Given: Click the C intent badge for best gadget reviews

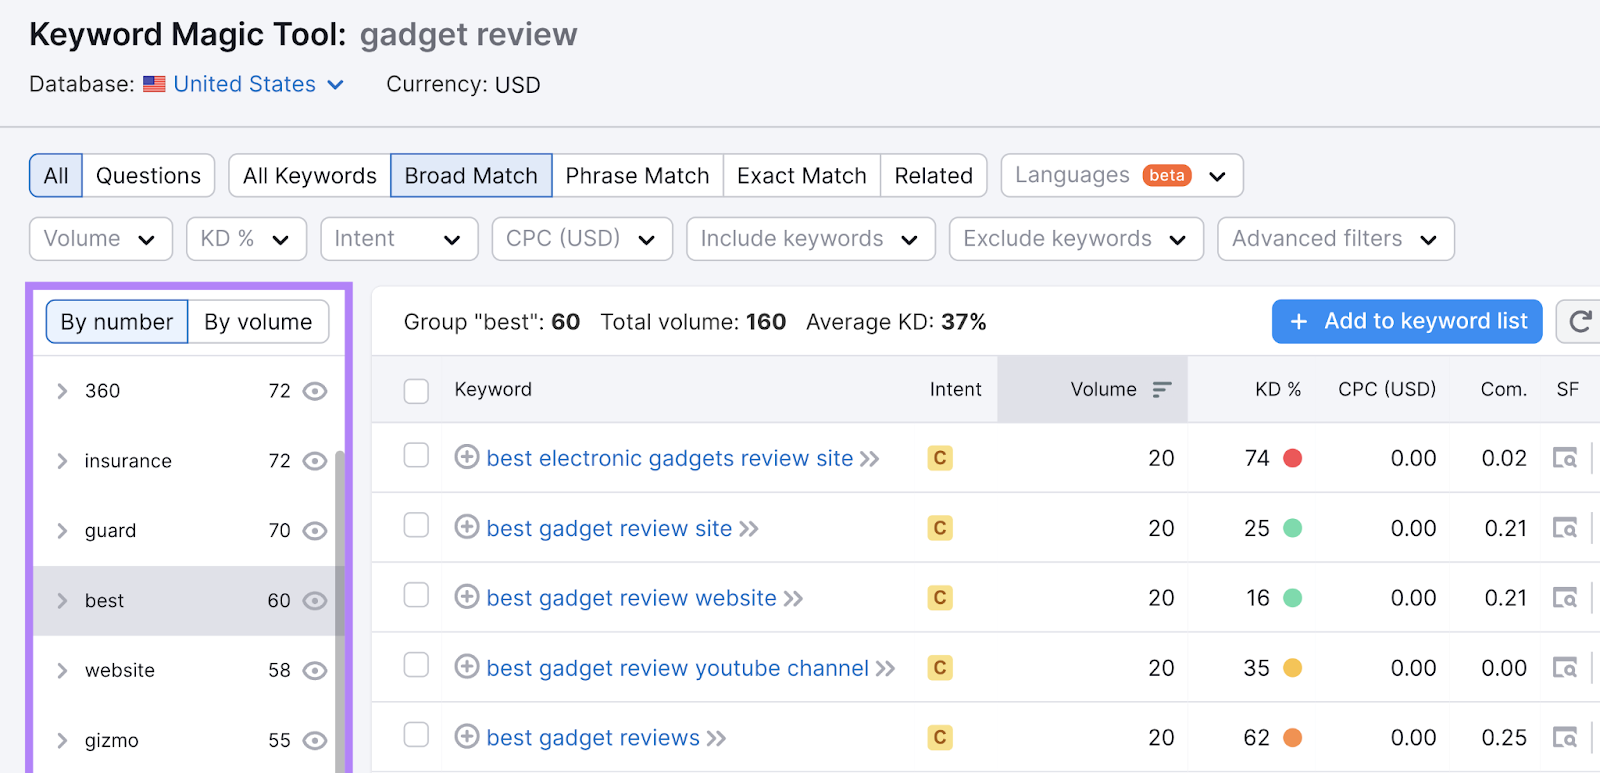Looking at the screenshot, I should [x=939, y=738].
